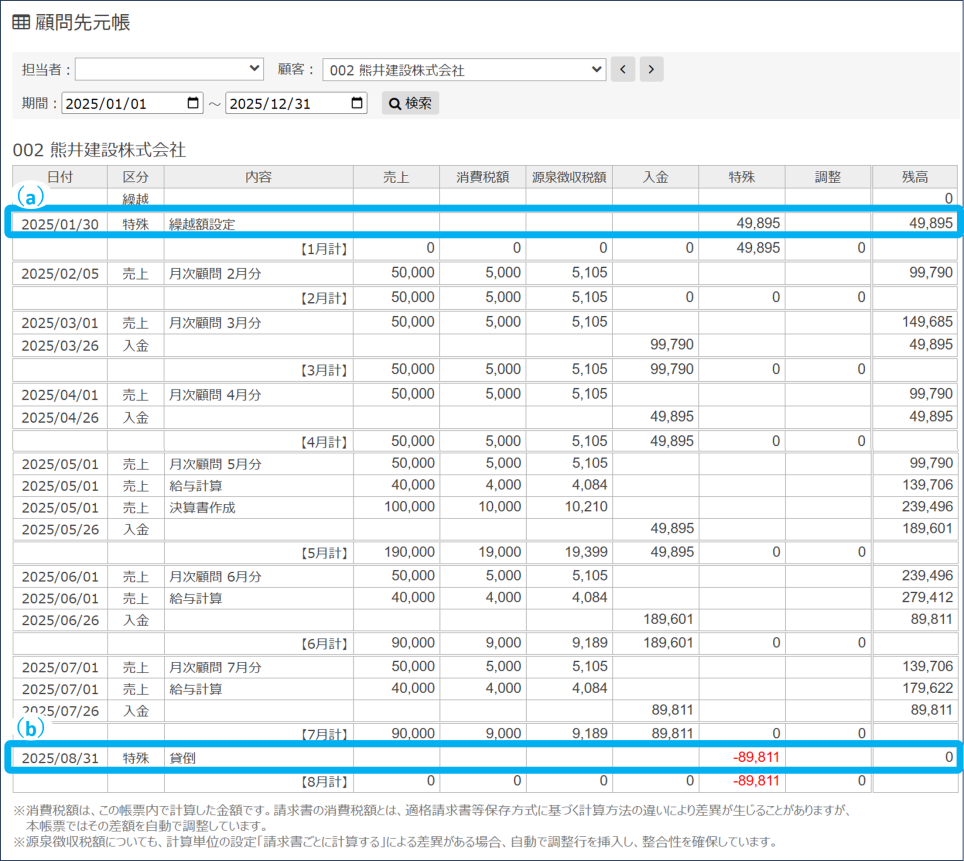The image size is (964, 861).
Task: Open calendar picker for start date
Action: click(x=193, y=103)
